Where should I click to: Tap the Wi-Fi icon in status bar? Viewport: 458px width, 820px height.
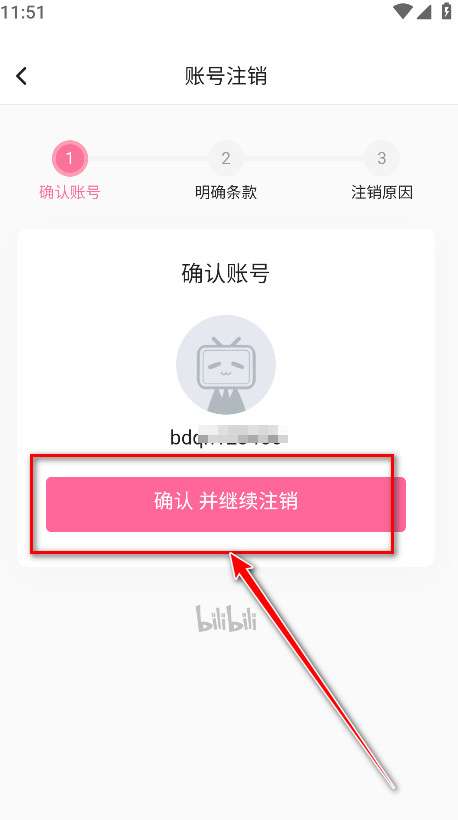(403, 11)
